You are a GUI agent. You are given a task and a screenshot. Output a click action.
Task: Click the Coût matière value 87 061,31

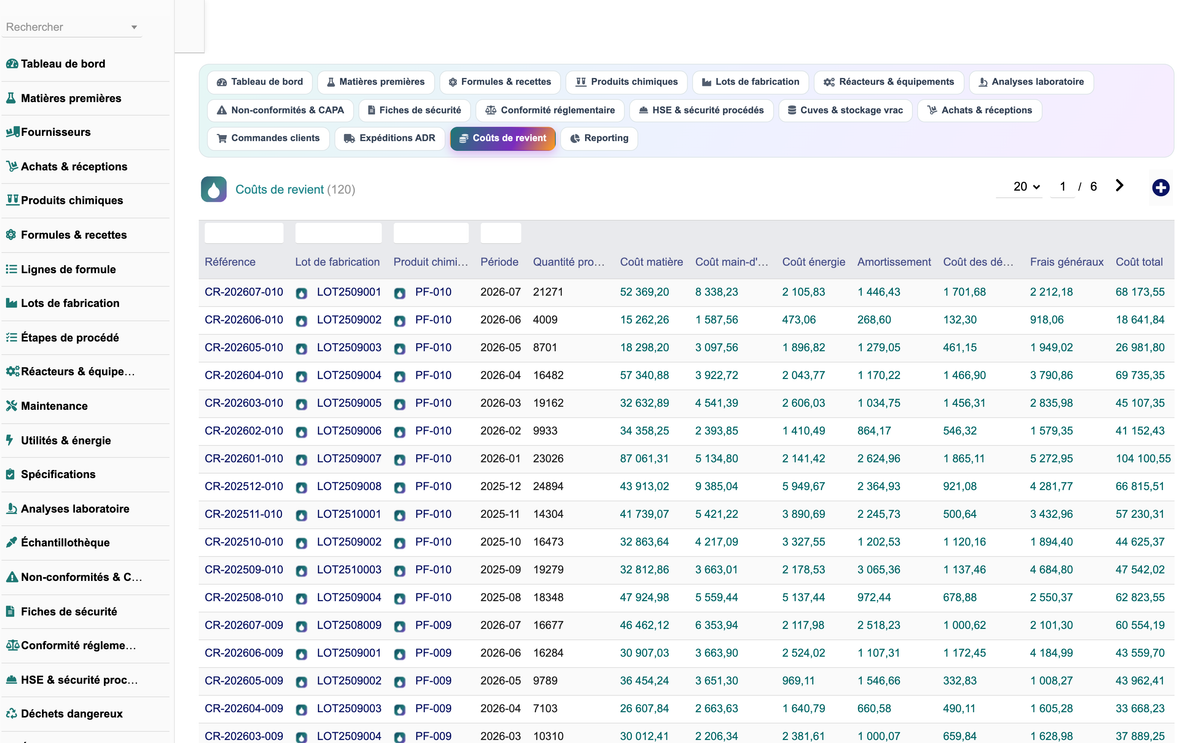pyautogui.click(x=645, y=459)
